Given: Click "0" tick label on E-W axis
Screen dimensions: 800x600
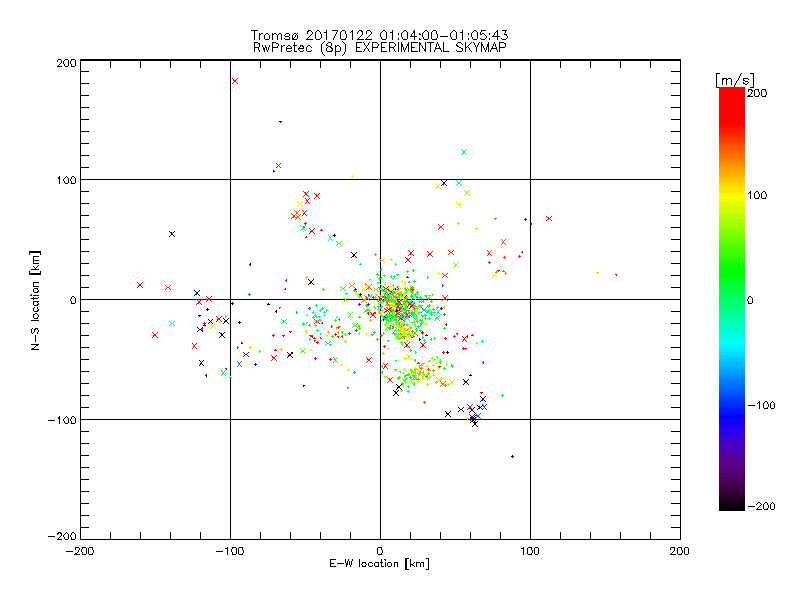Looking at the screenshot, I should pos(380,551).
